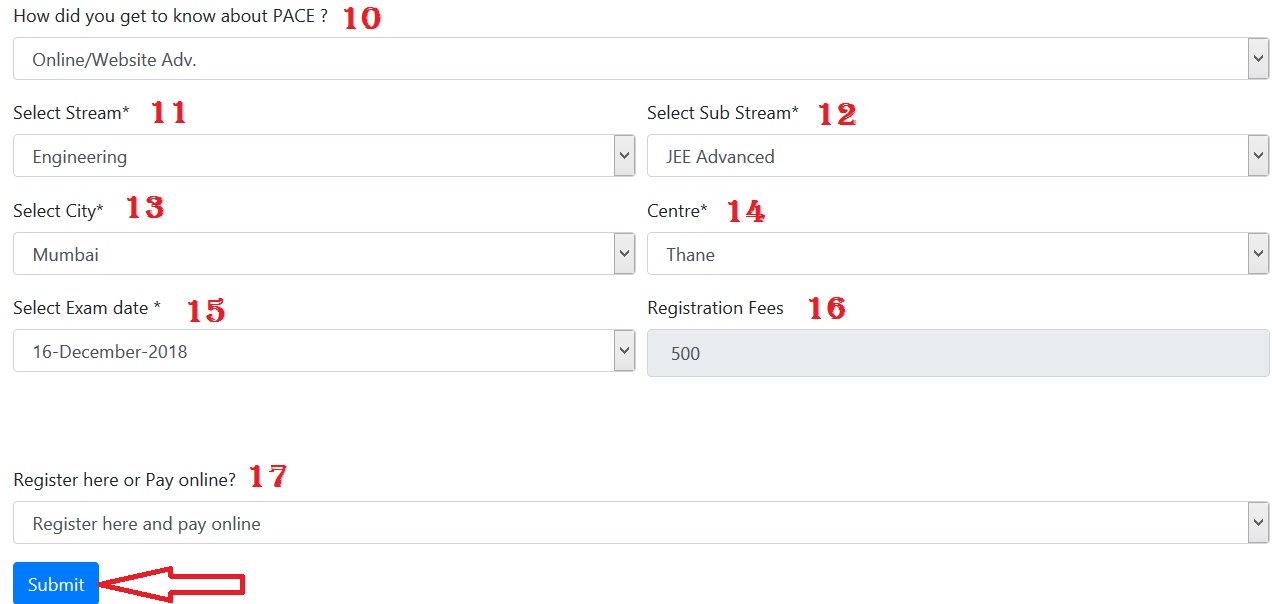
Task: Click the 'Select Exam date *' label
Action: pyautogui.click(x=87, y=308)
